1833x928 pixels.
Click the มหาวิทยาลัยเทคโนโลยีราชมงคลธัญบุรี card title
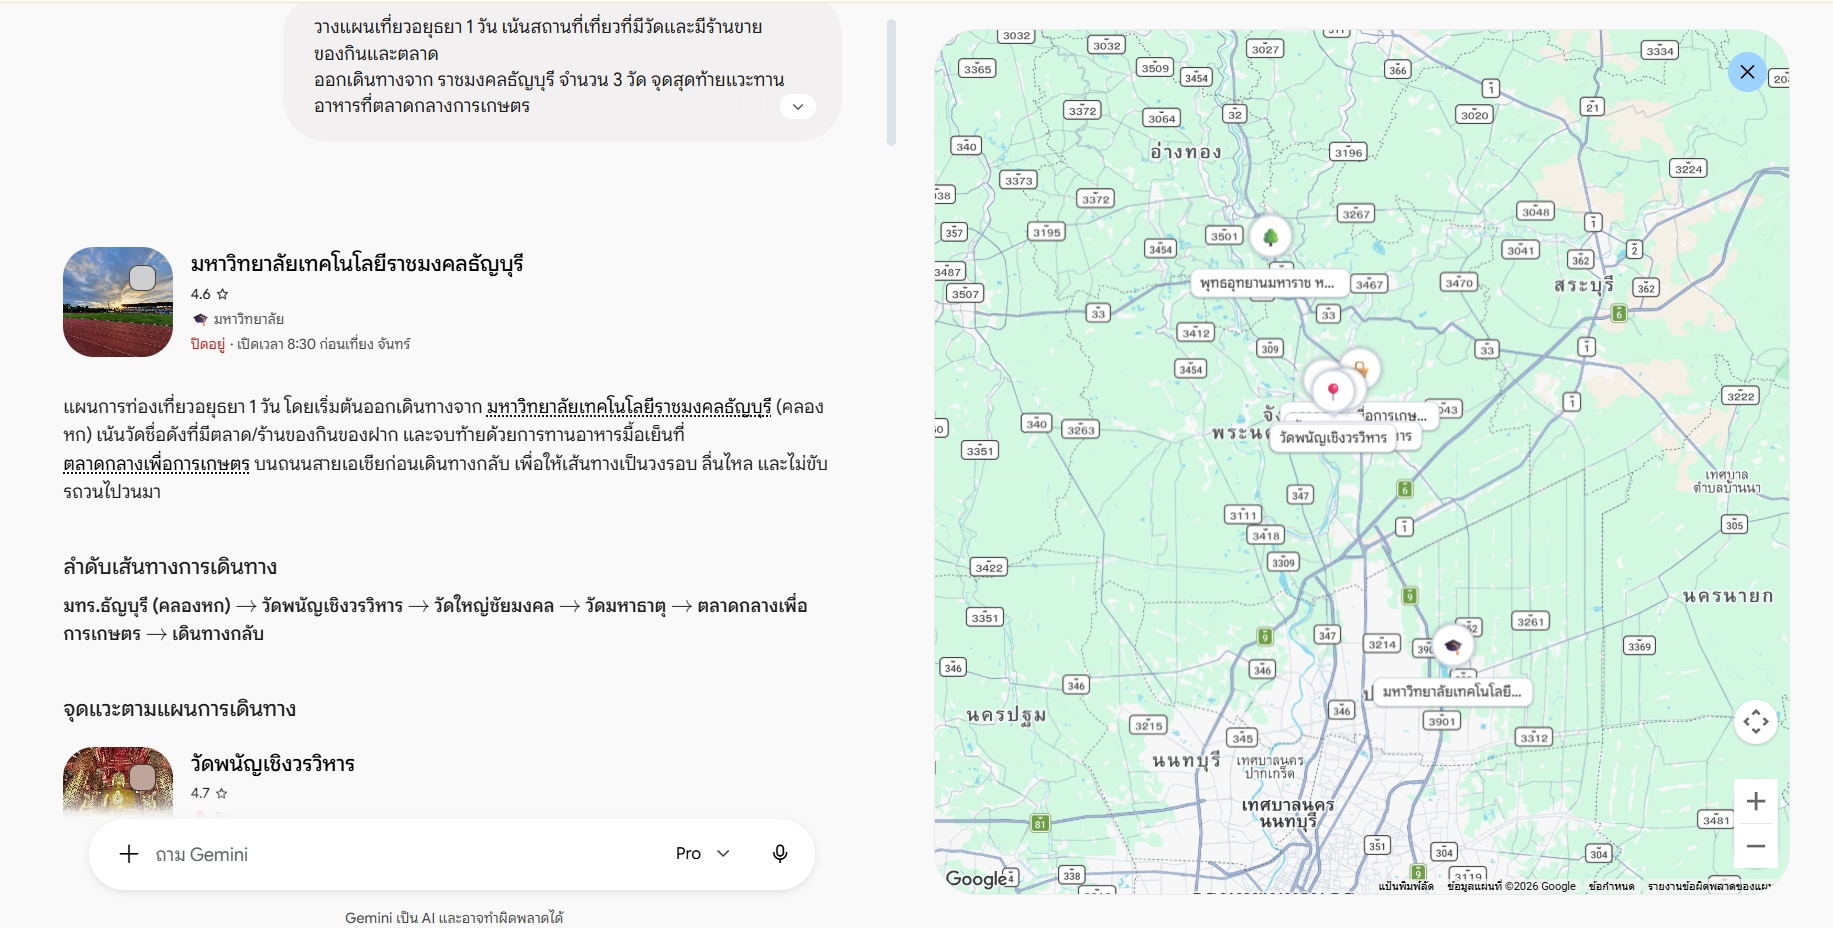coord(357,264)
